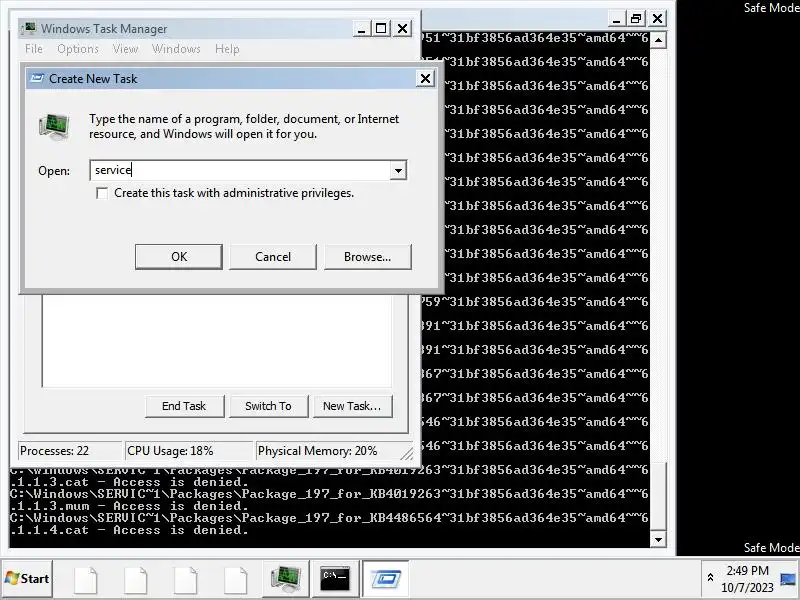Screen dimensions: 800x600
Task: Click command prompt scrollbar down arrow
Action: pyautogui.click(x=658, y=539)
